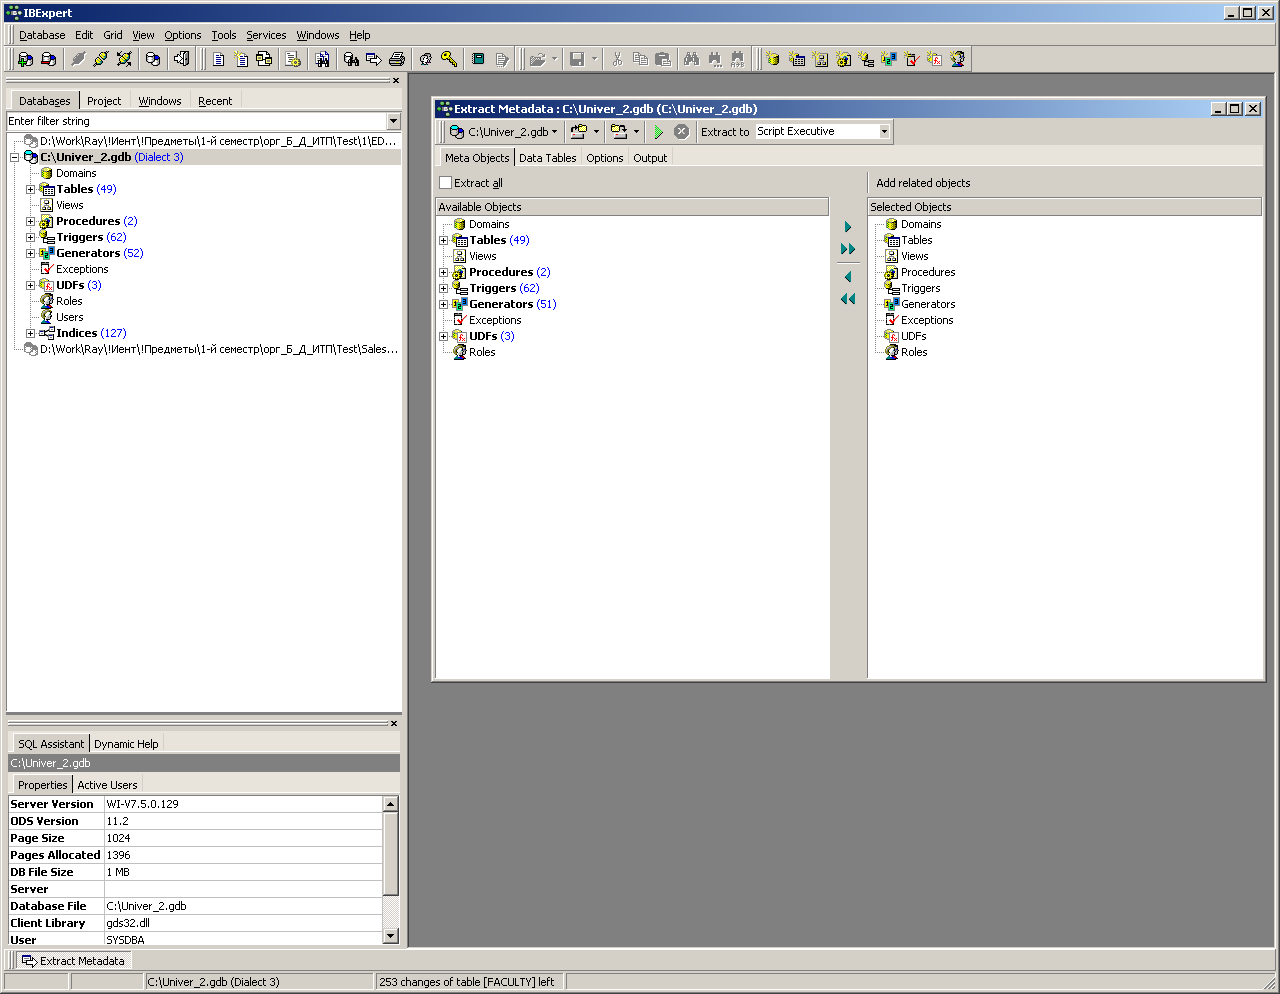Image resolution: width=1280 pixels, height=994 pixels.
Task: Add selected object with single right arrow
Action: [848, 227]
